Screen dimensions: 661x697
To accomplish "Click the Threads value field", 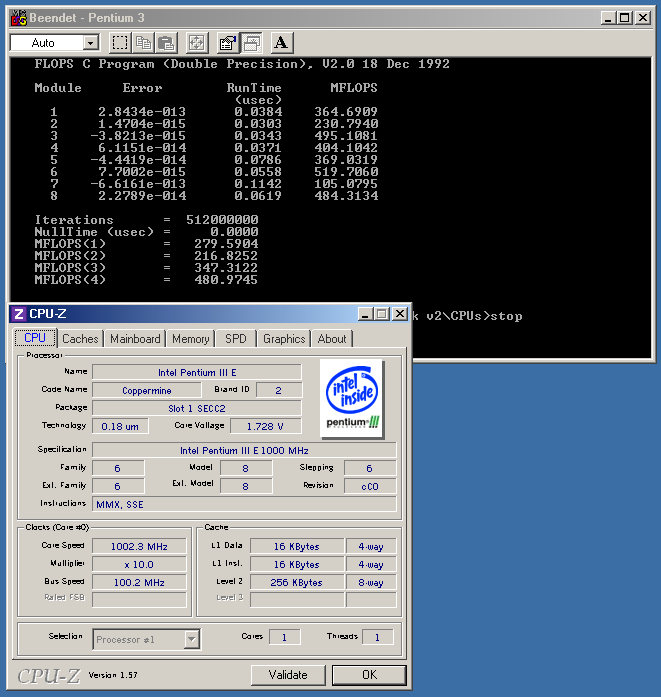I will click(x=377, y=637).
